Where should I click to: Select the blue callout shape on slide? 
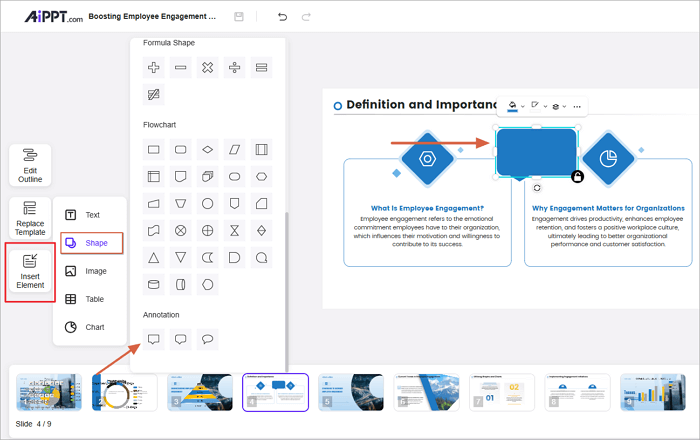537,152
